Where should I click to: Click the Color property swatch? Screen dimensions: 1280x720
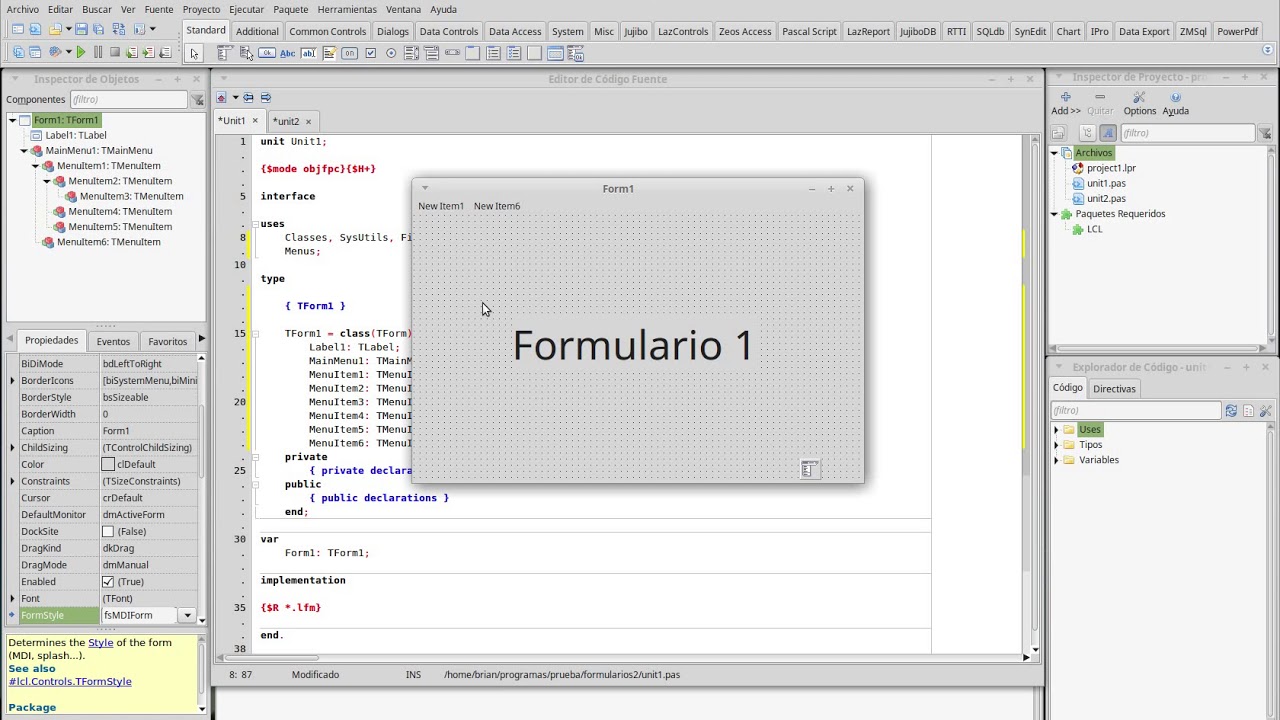pyautogui.click(x=108, y=464)
